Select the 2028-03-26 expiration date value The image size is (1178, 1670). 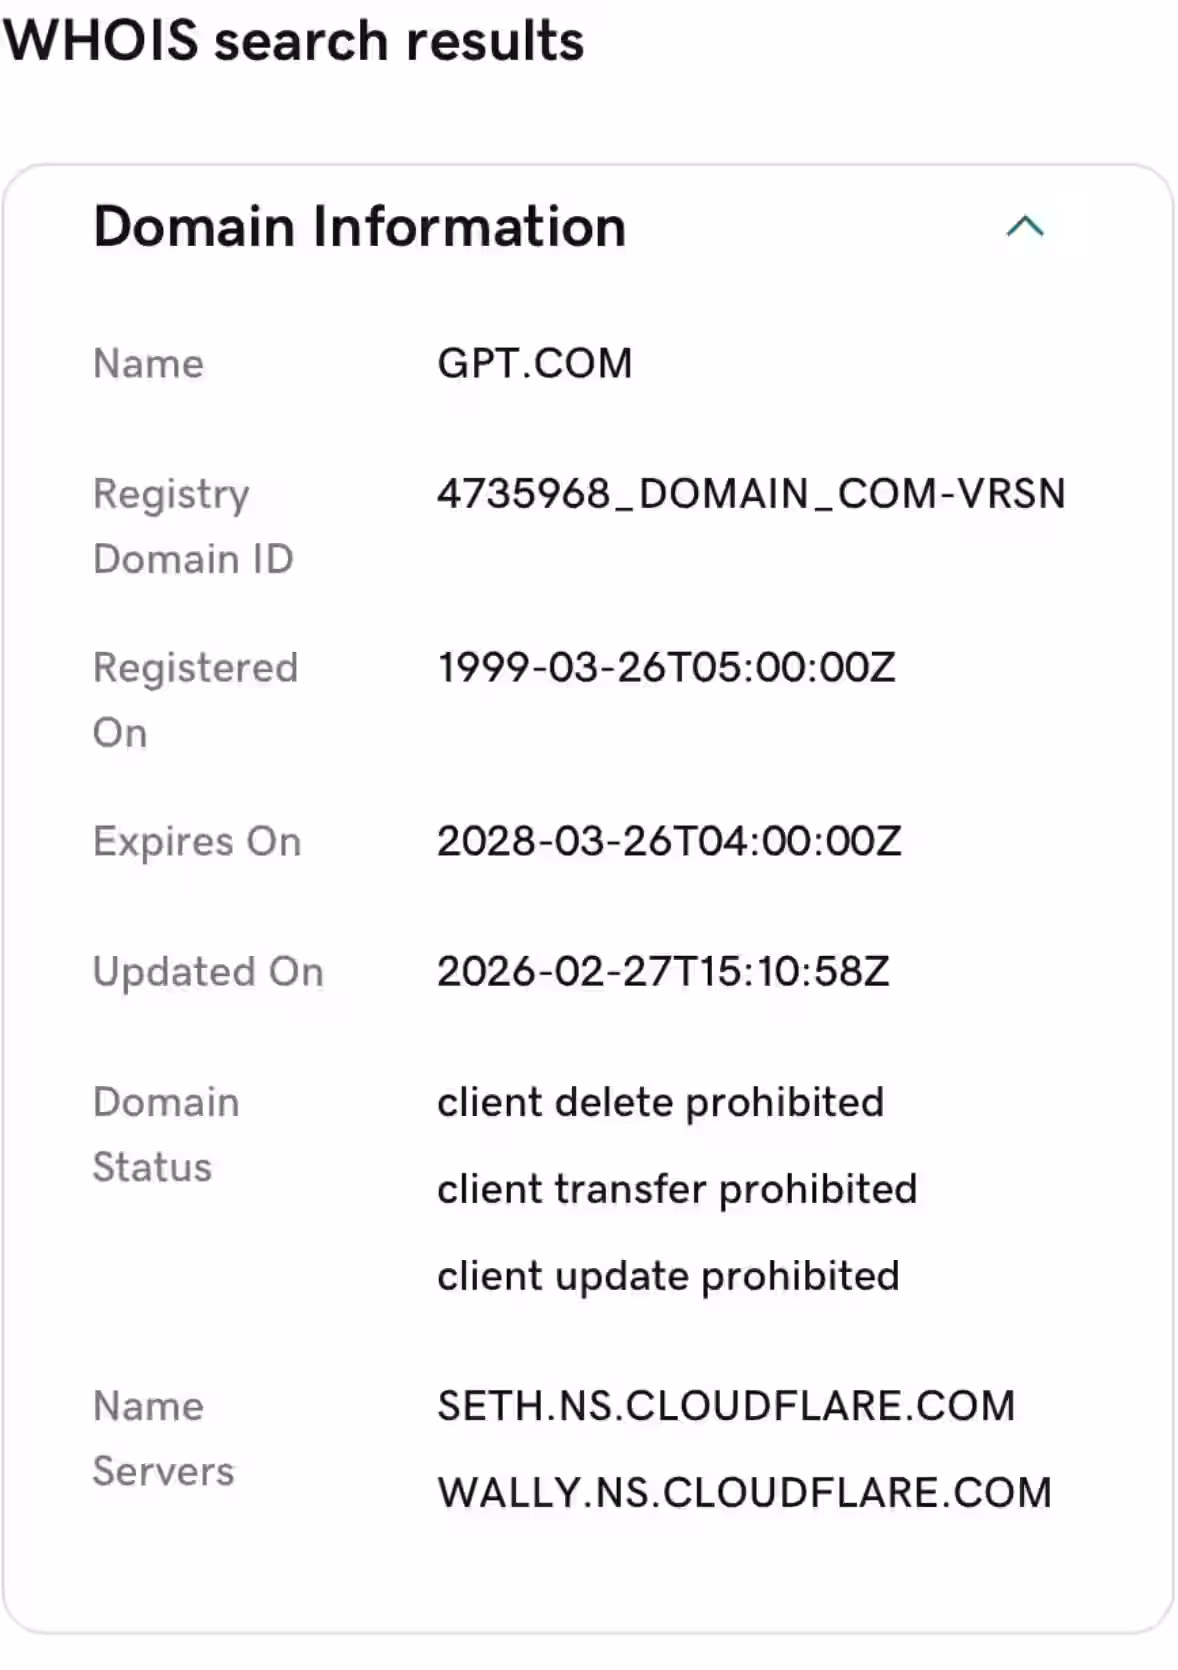(x=669, y=842)
